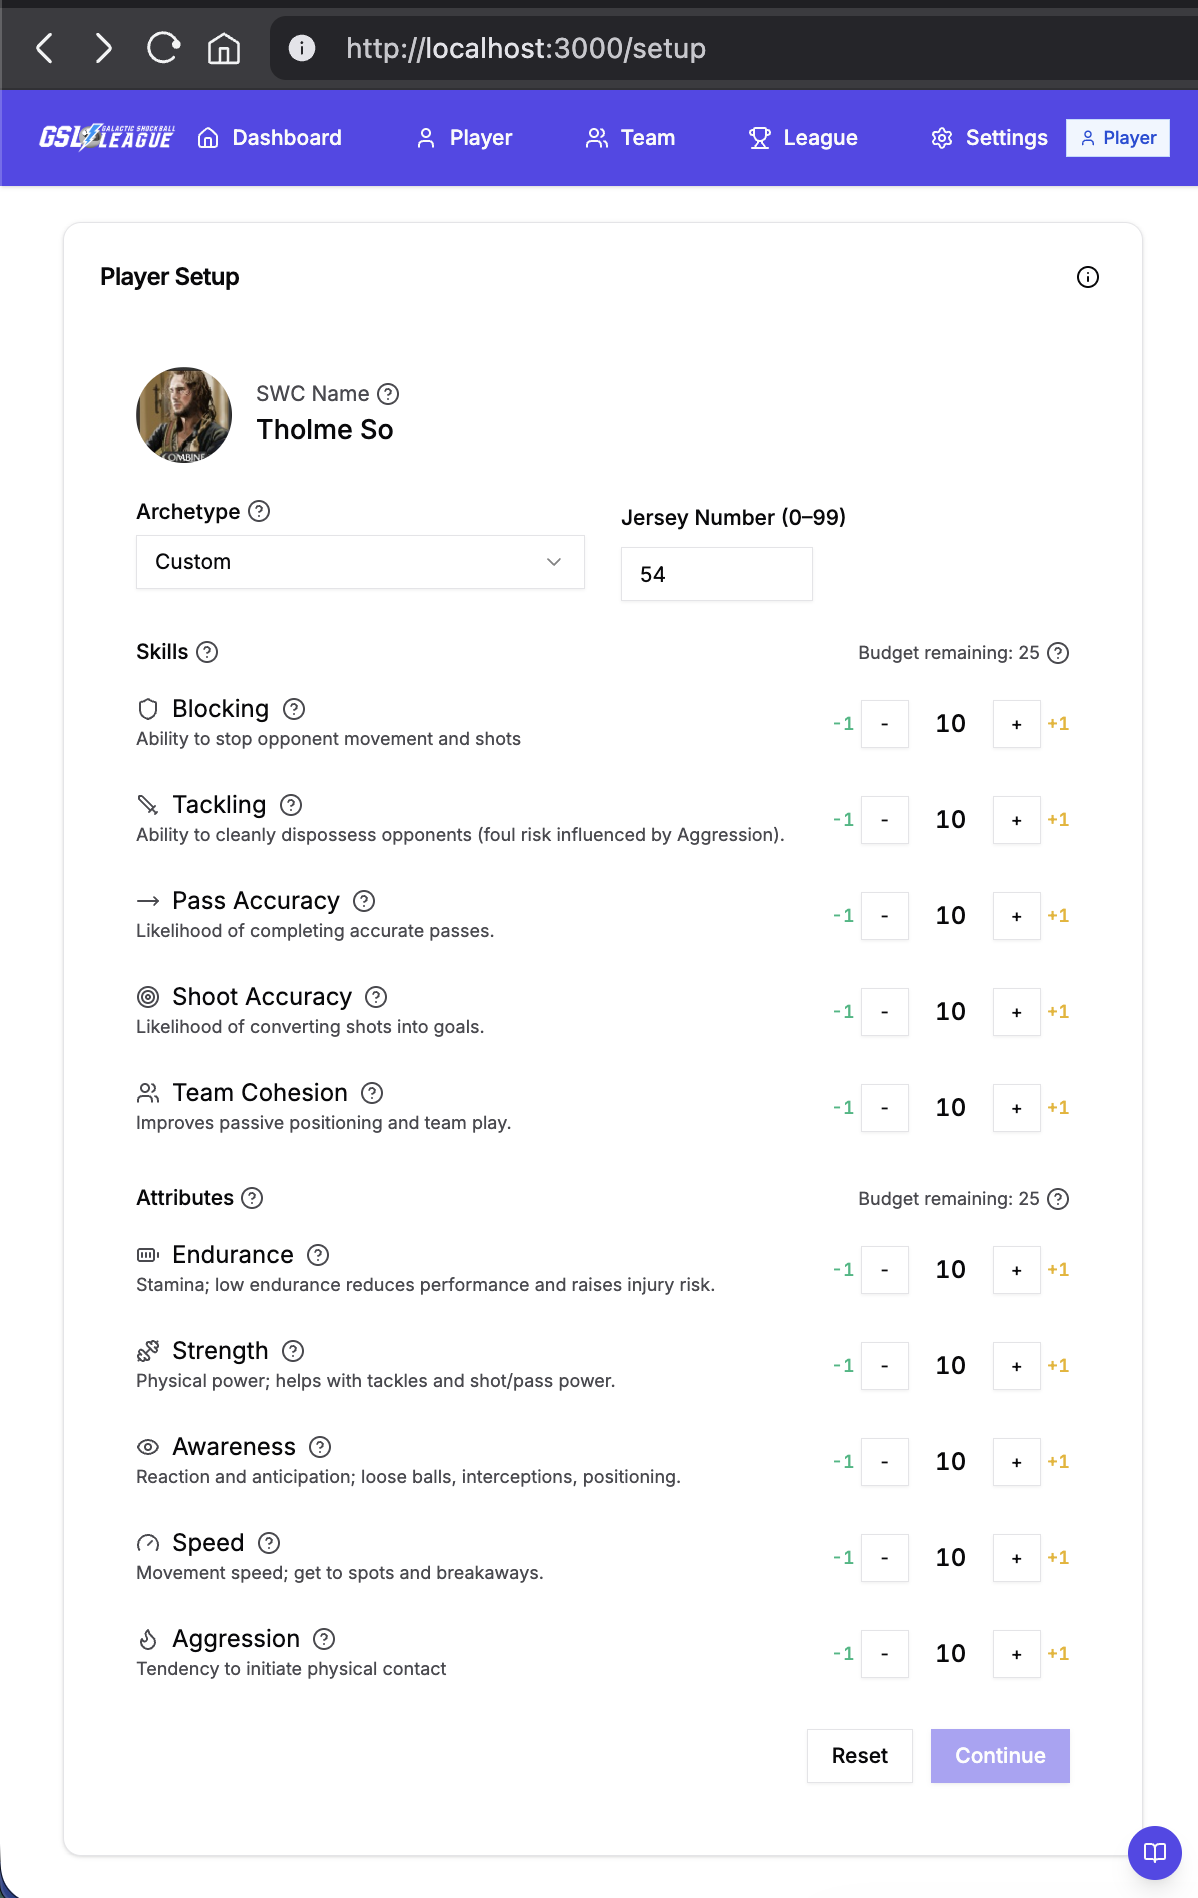Increase Speed by one point
The height and width of the screenshot is (1898, 1198).
1016,1558
